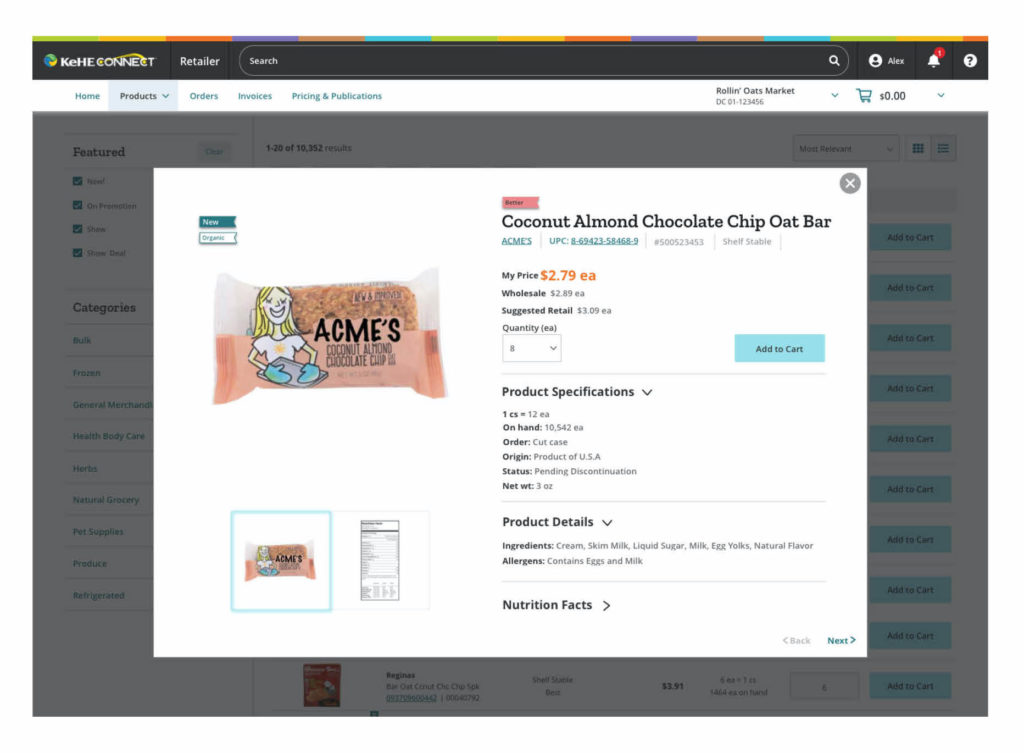The height and width of the screenshot is (753, 1024).
Task: Toggle the New filter checkbox
Action: 78,181
